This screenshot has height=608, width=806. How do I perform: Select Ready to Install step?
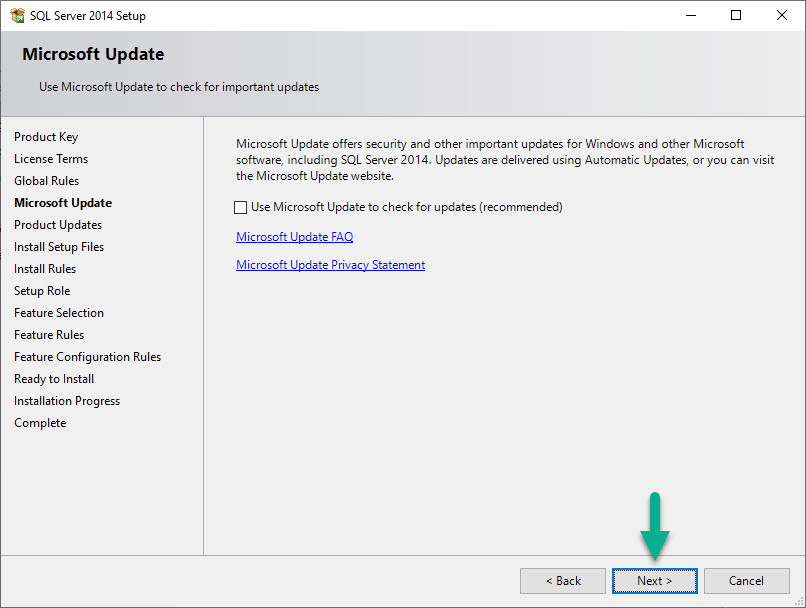pyautogui.click(x=54, y=379)
